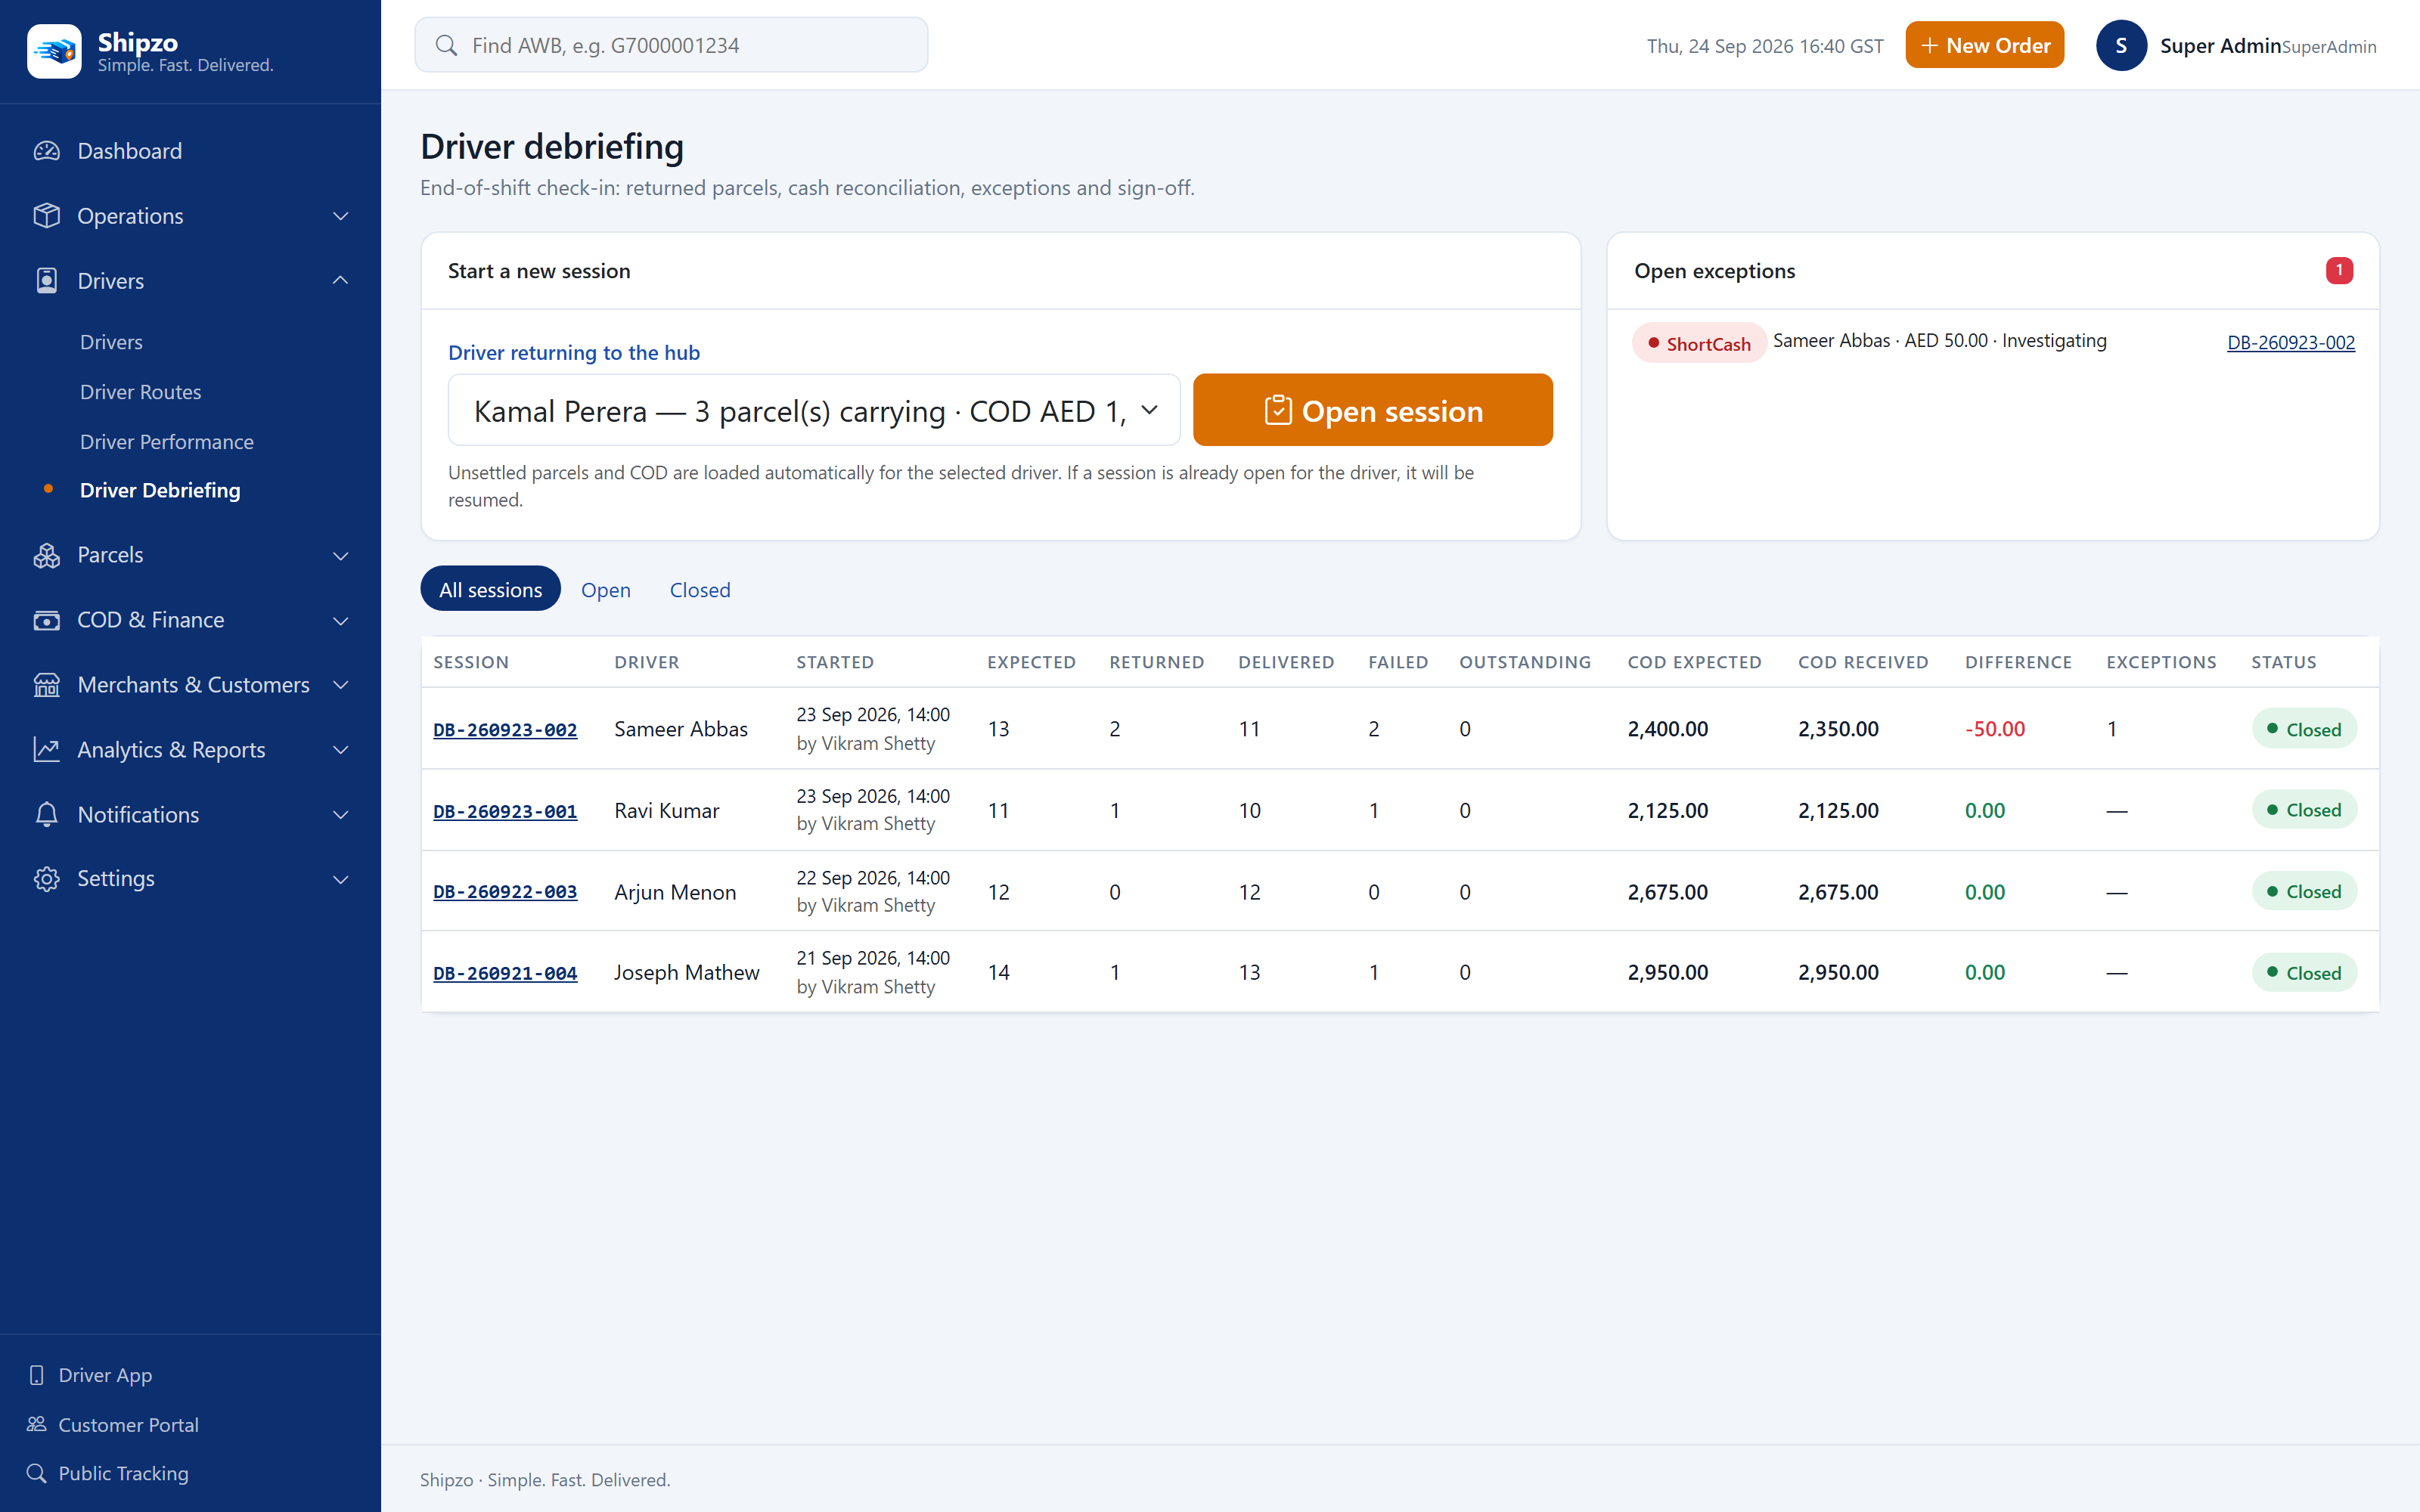The width and height of the screenshot is (2420, 1512).
Task: Open session link DB-260921-004
Action: (x=505, y=973)
